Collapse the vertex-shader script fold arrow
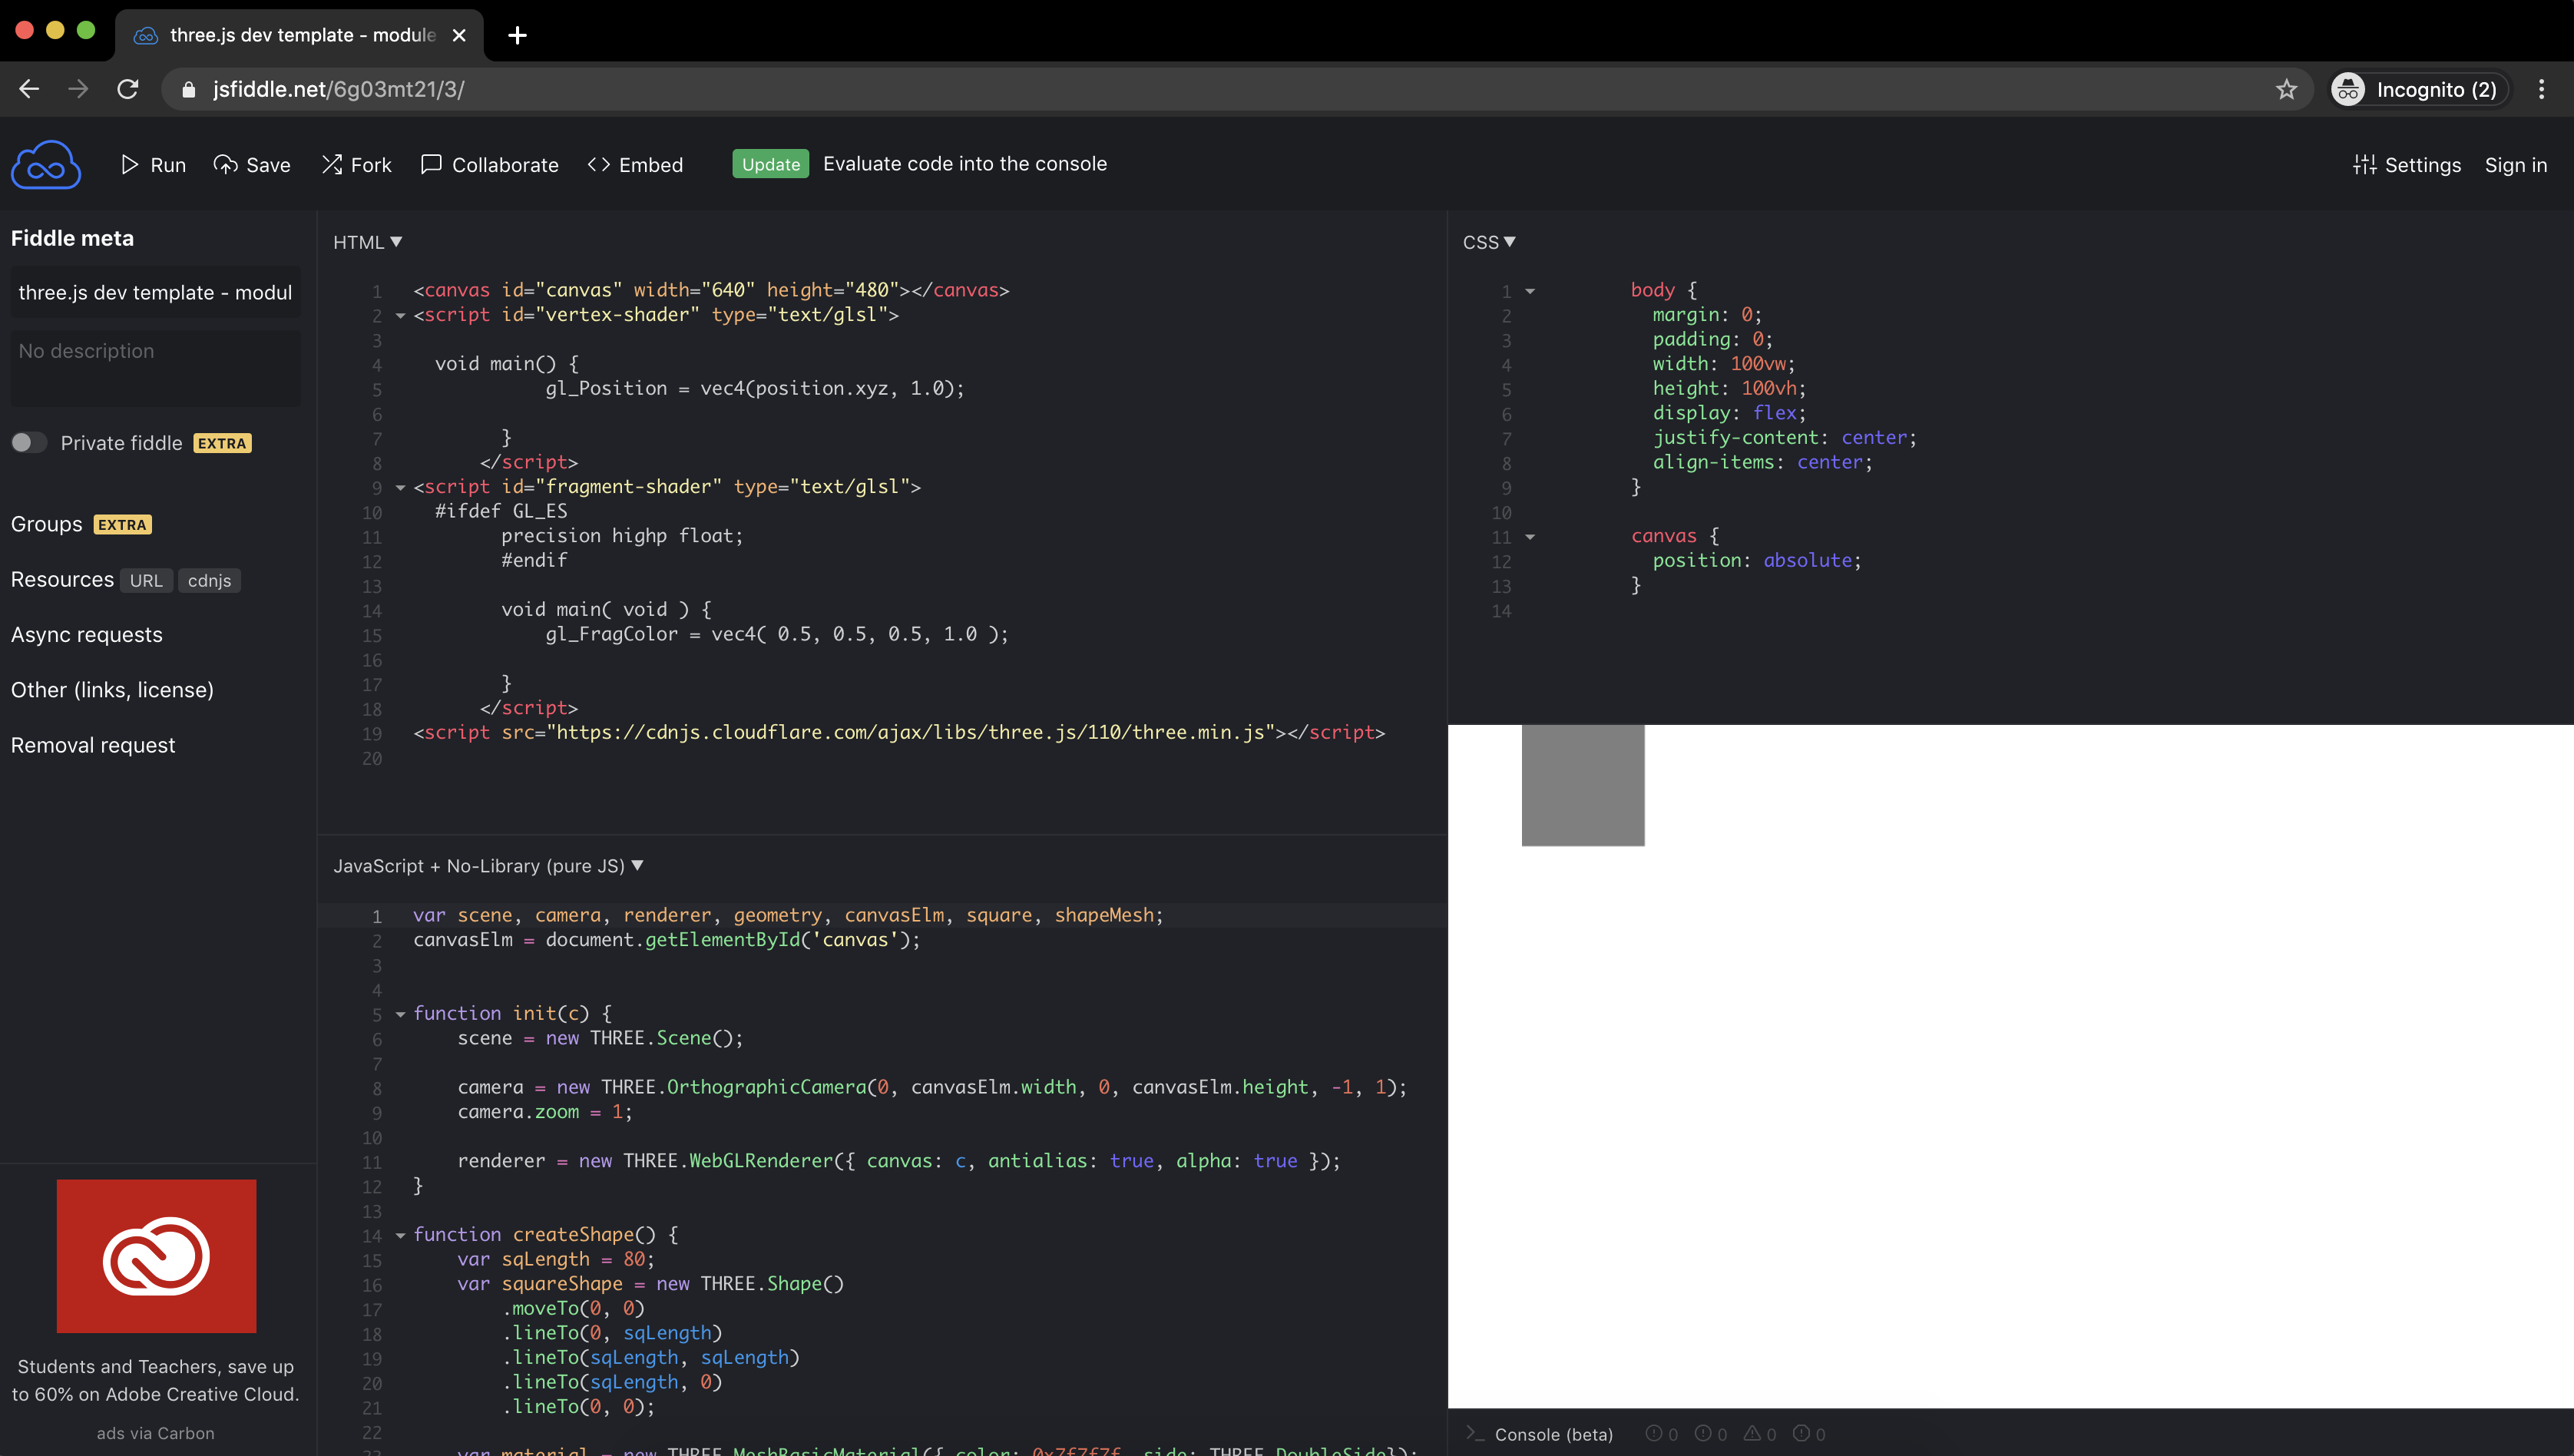 coord(401,316)
